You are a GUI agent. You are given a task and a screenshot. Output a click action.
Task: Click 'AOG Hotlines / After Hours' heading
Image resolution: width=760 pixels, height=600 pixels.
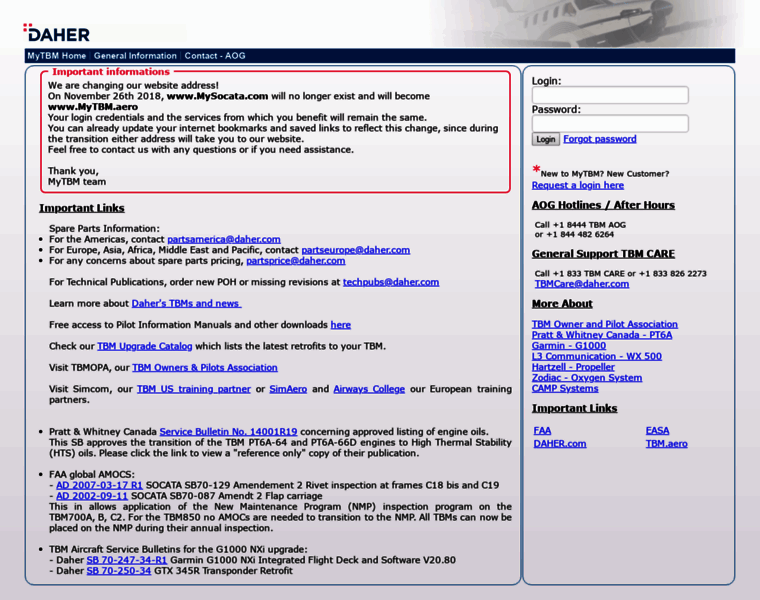tap(603, 205)
